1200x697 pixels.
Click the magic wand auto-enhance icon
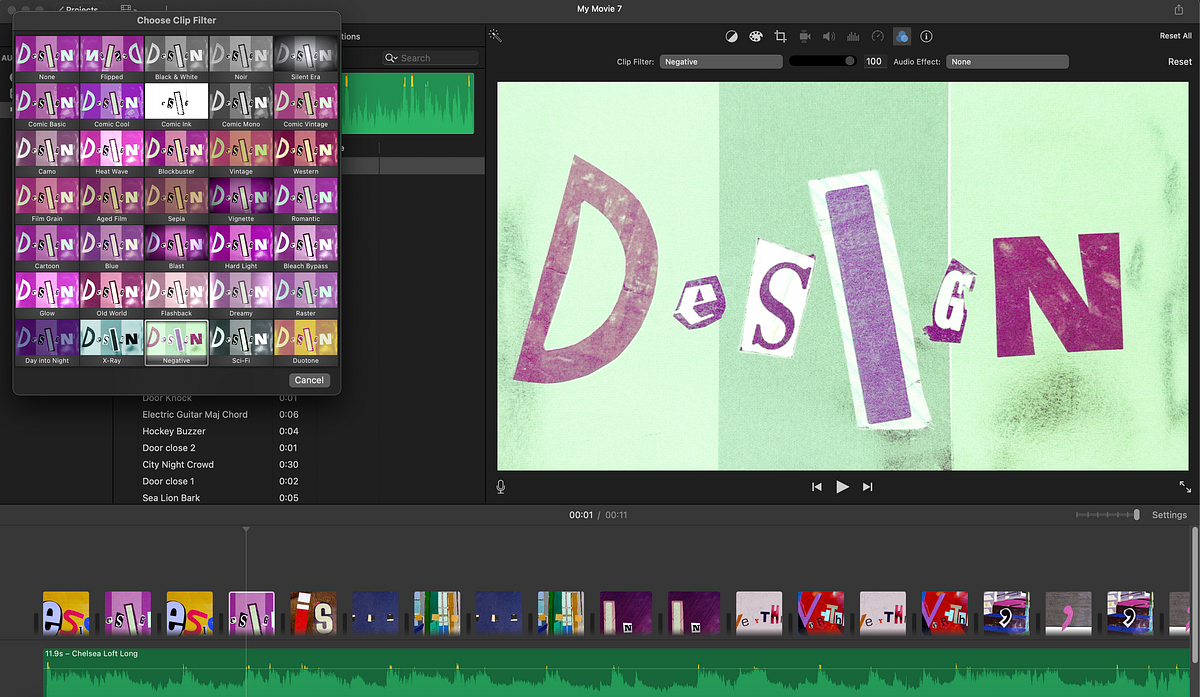point(495,35)
